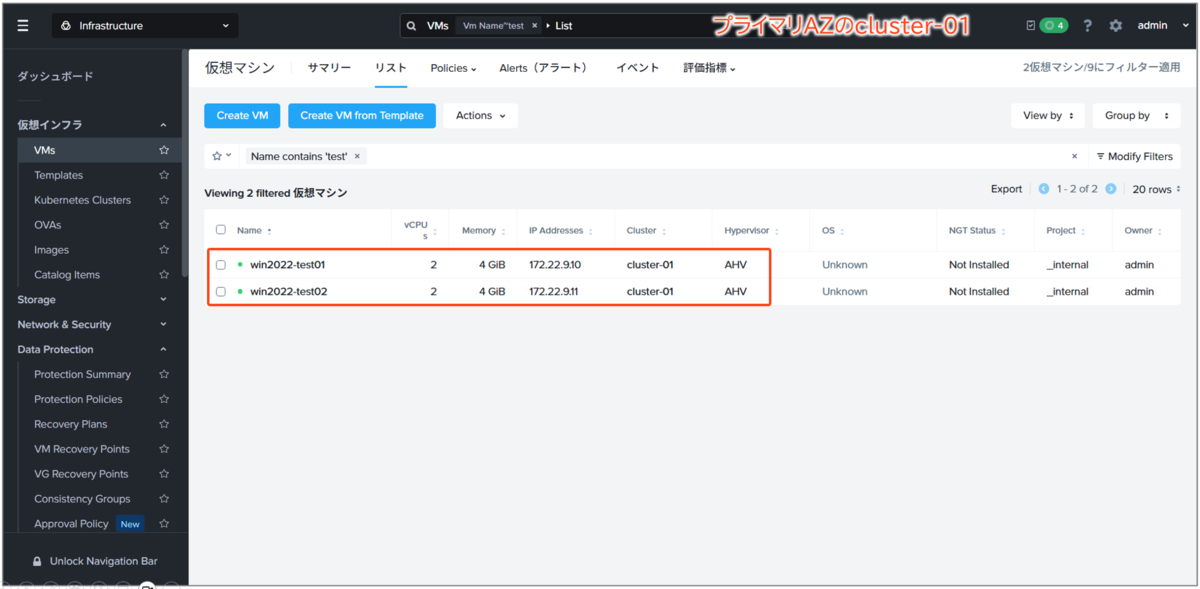The height and width of the screenshot is (589, 1200).
Task: Switch to the Alerts（アラート）tab
Action: 543,68
